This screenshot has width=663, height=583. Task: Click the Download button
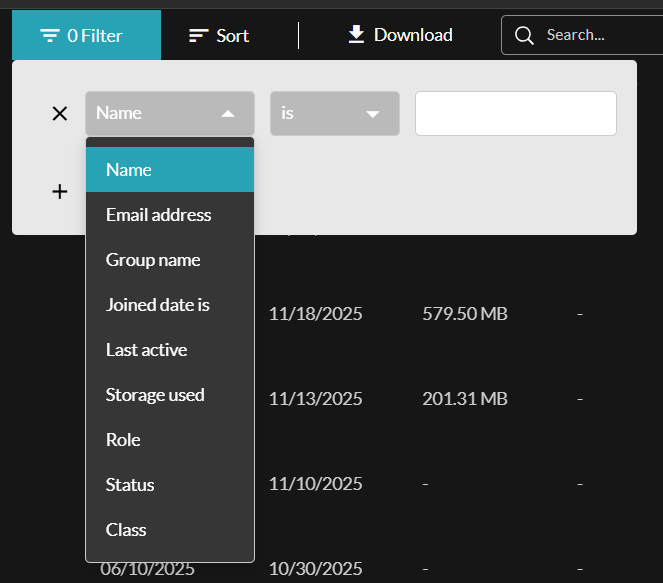[x=400, y=35]
